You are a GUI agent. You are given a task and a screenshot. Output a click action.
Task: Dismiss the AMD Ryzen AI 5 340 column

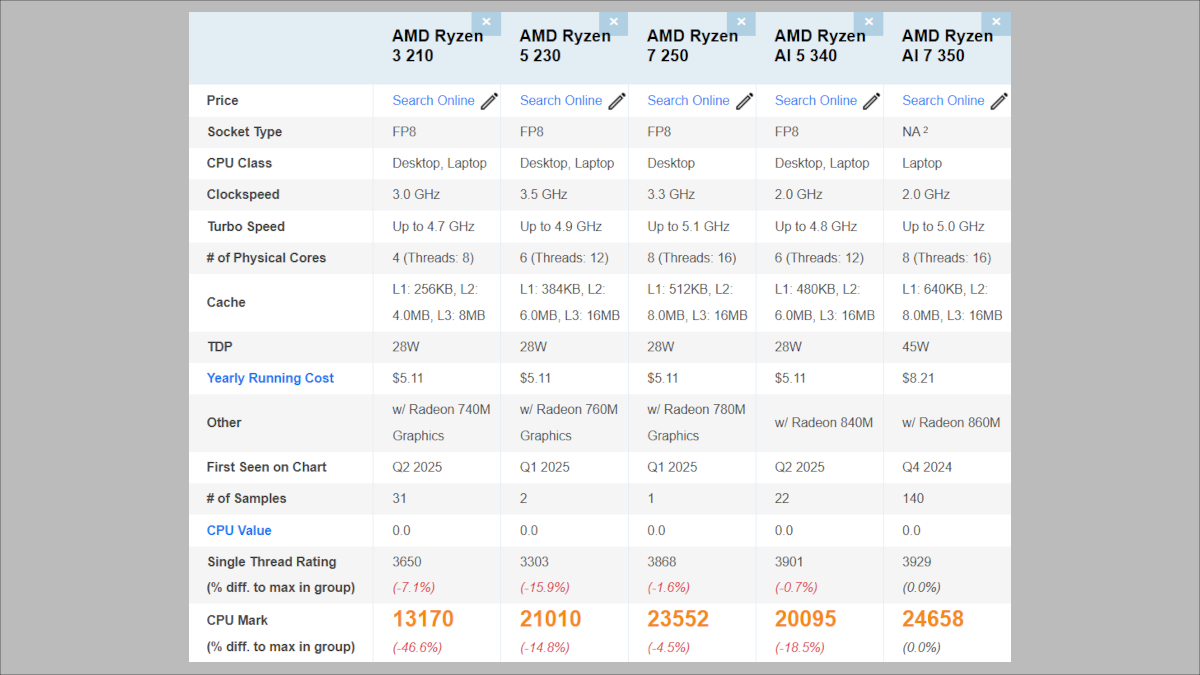(868, 21)
